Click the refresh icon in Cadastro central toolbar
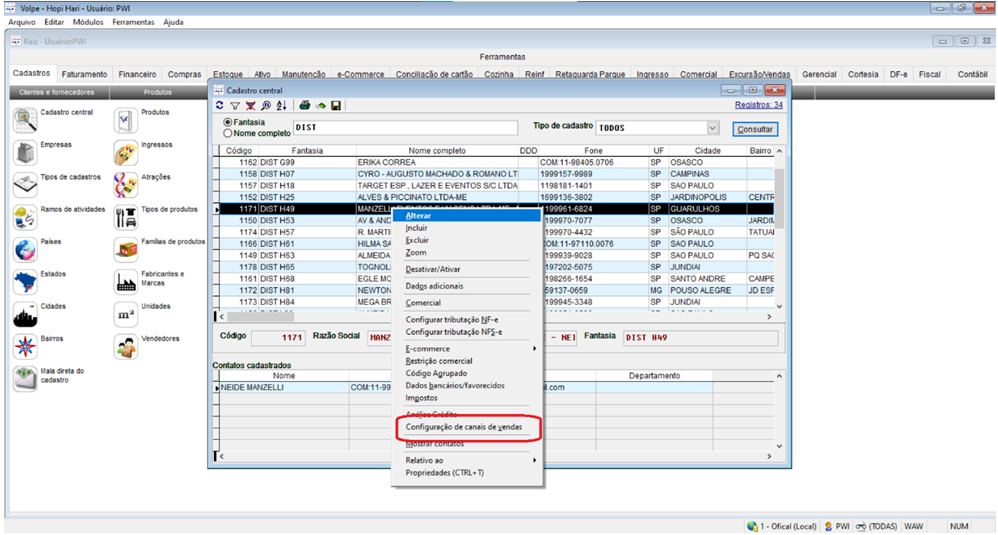 coord(220,105)
